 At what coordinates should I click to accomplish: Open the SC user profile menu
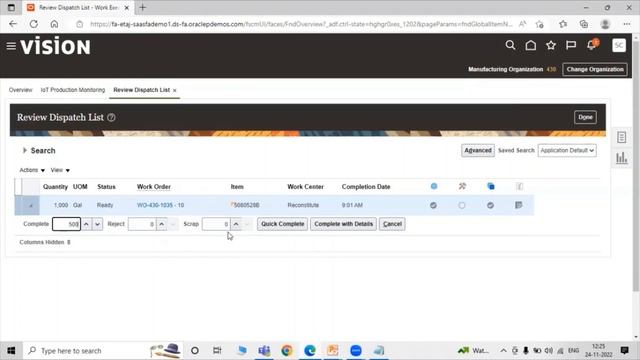(619, 45)
